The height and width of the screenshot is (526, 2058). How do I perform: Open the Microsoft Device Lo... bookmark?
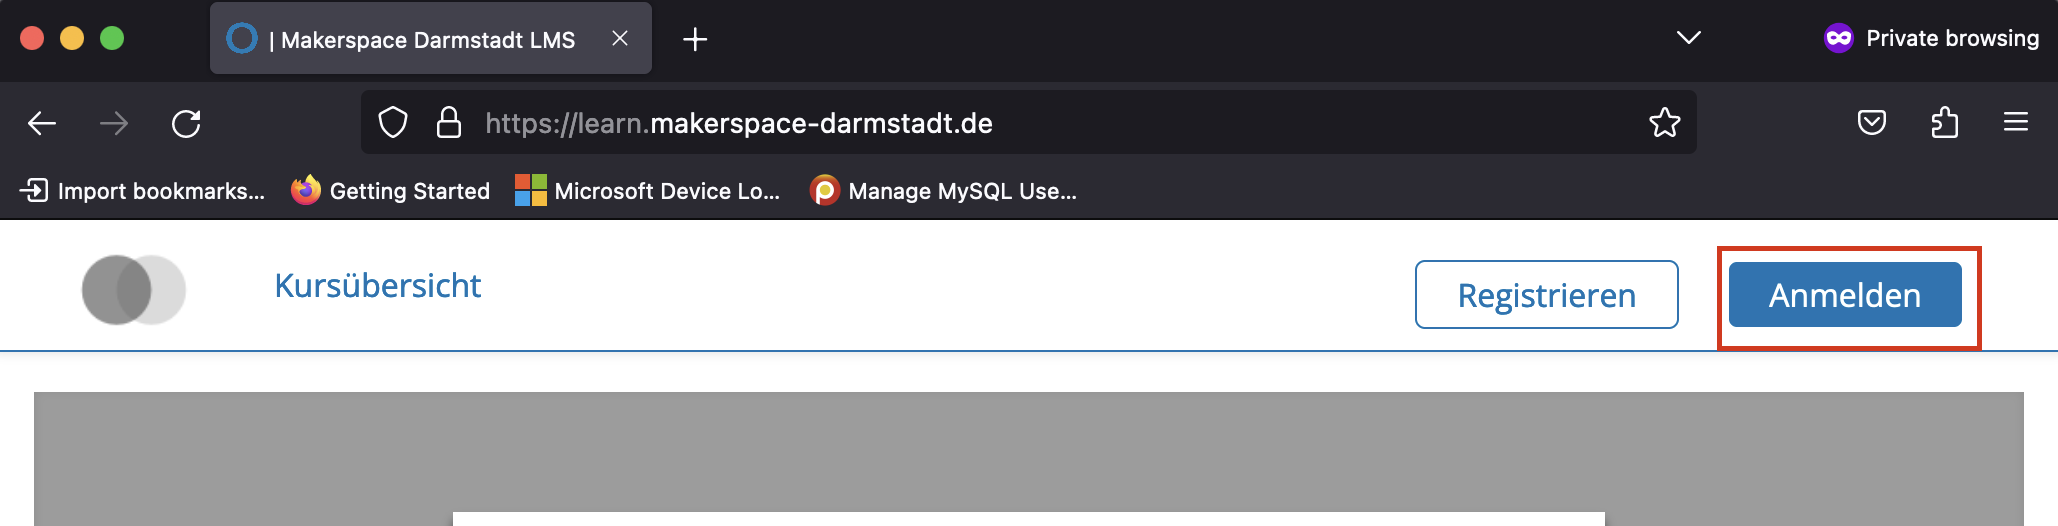tap(647, 191)
